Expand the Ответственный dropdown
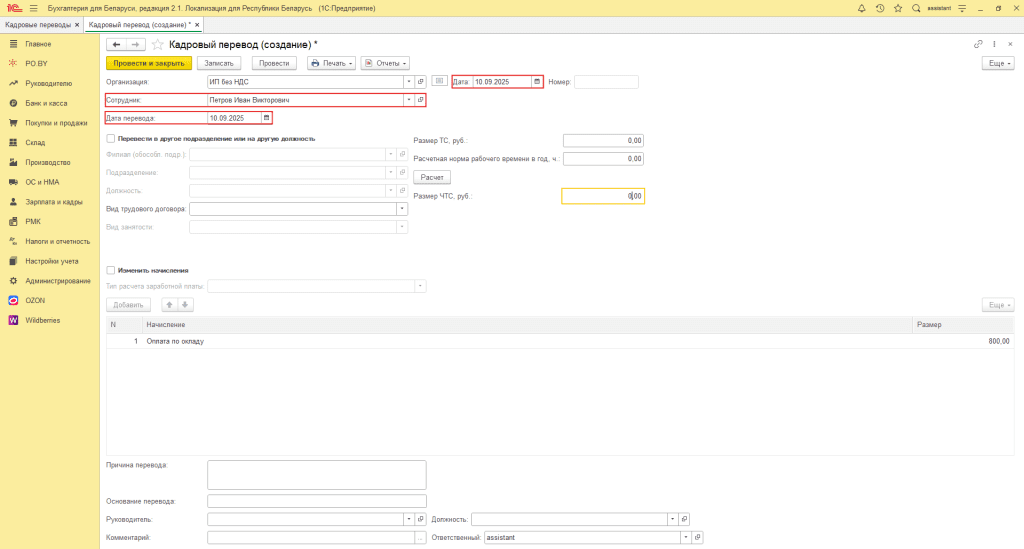Viewport: 1024px width, 549px height. (686, 538)
